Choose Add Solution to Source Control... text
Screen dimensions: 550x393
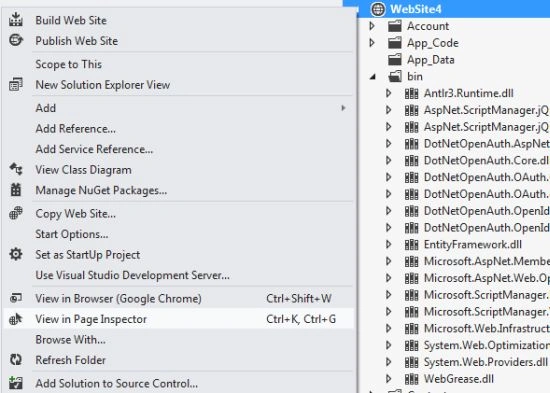pos(117,384)
